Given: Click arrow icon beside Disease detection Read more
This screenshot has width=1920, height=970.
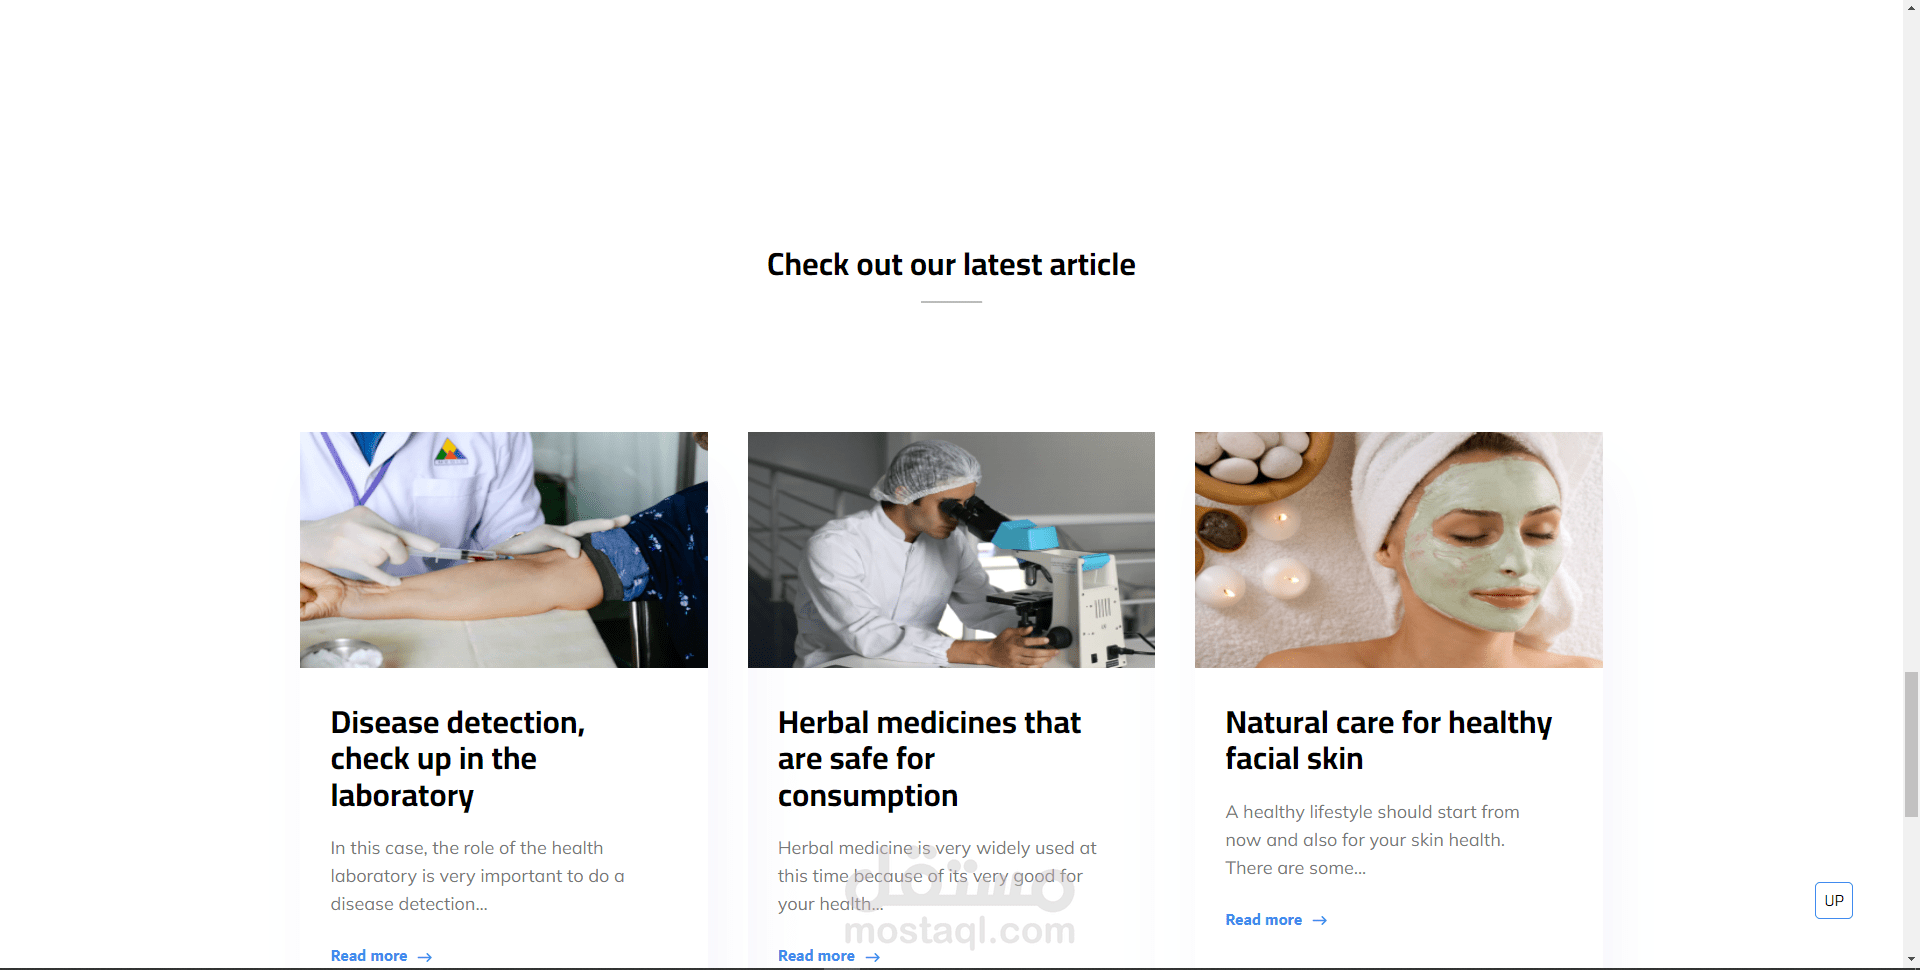Looking at the screenshot, I should coord(425,957).
